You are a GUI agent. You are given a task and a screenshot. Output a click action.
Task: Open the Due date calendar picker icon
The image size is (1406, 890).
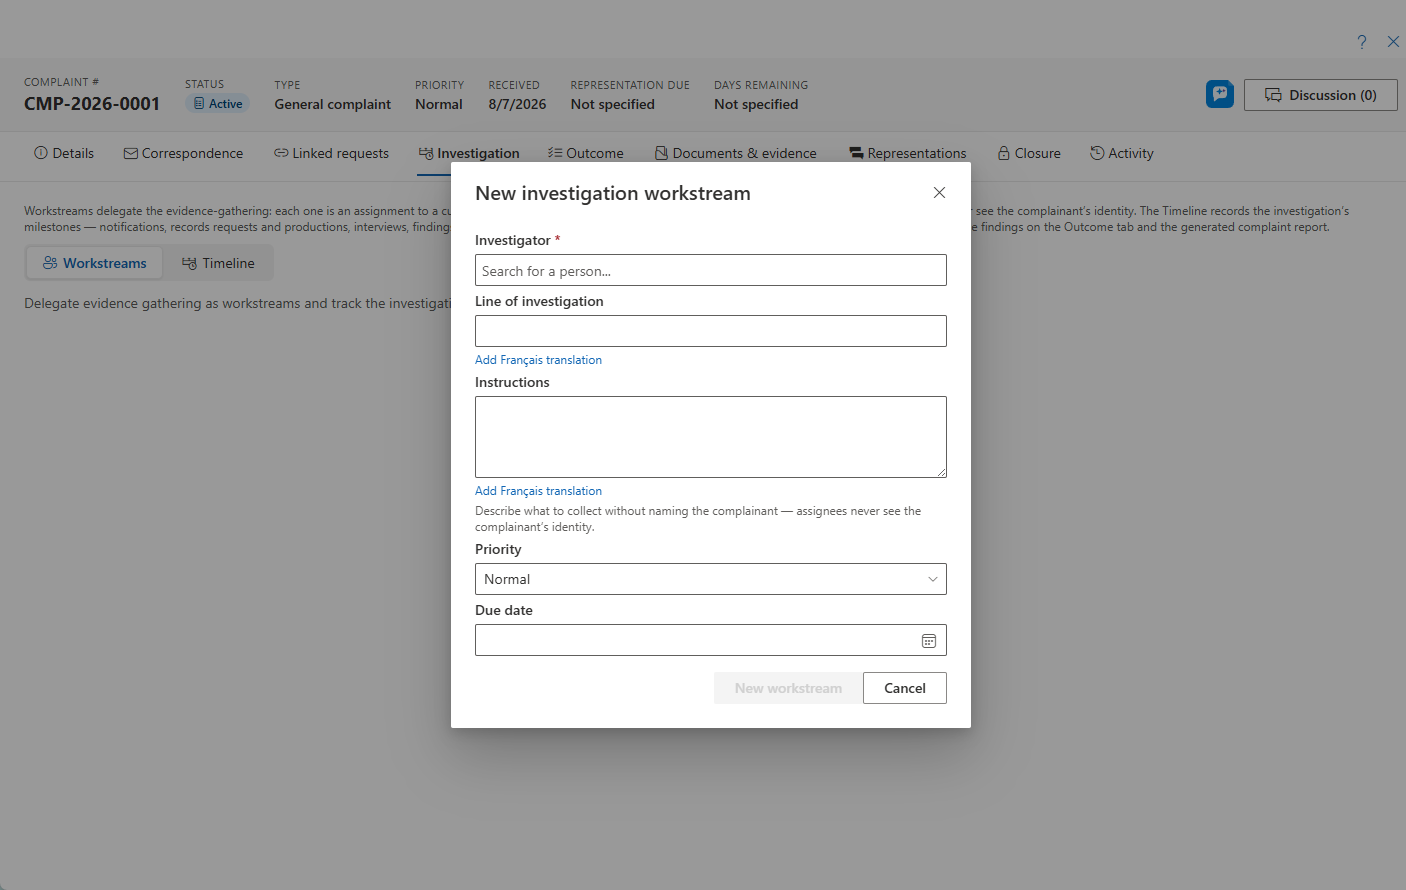pyautogui.click(x=928, y=640)
